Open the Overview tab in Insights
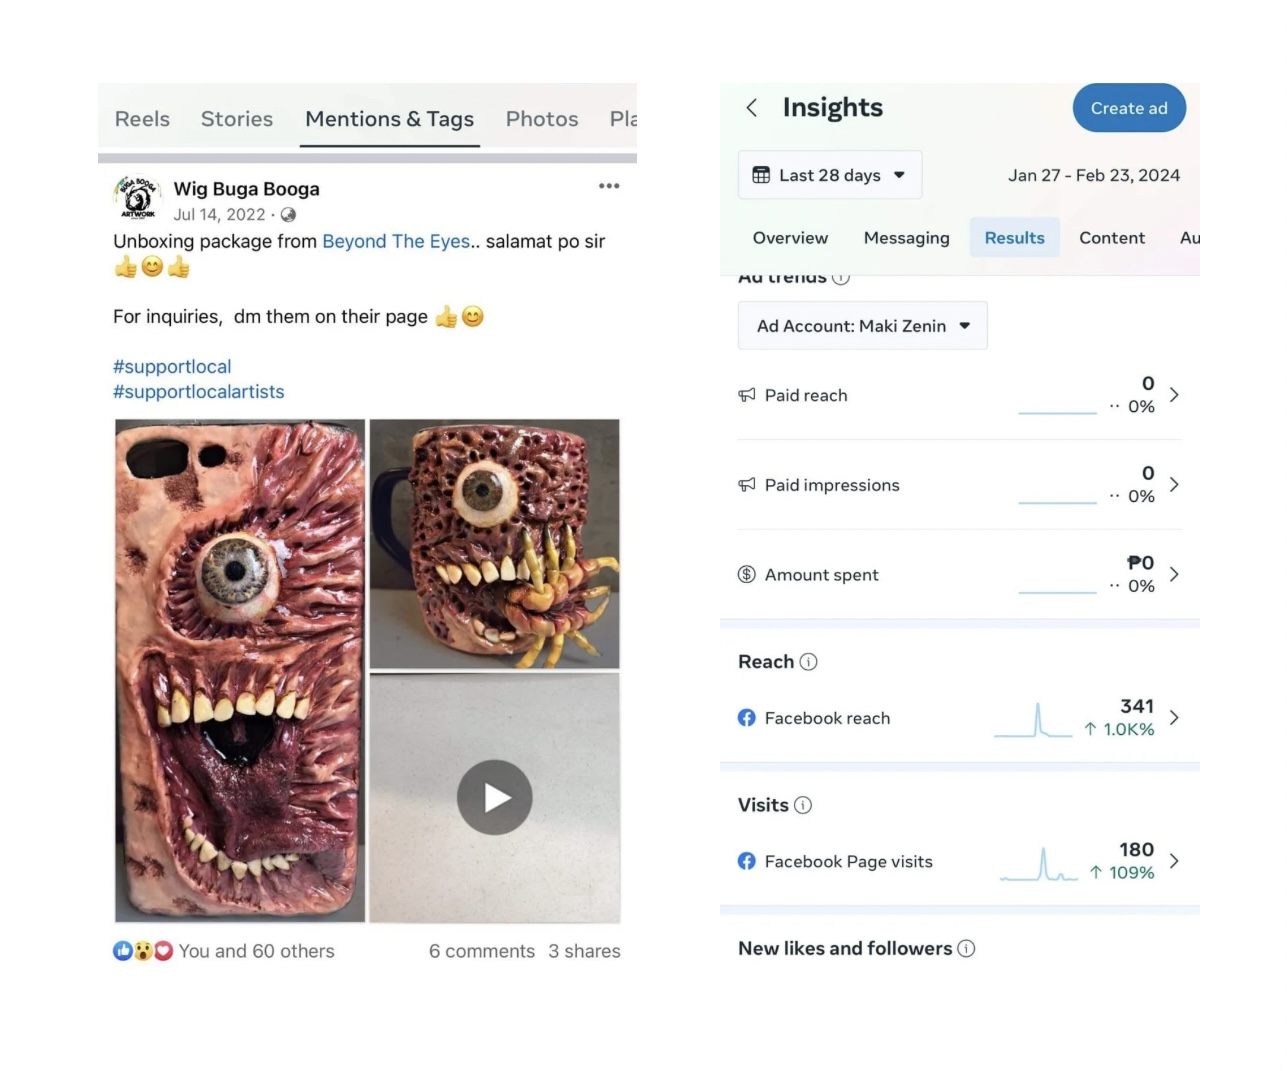This screenshot has height=1071, width=1287. [790, 238]
